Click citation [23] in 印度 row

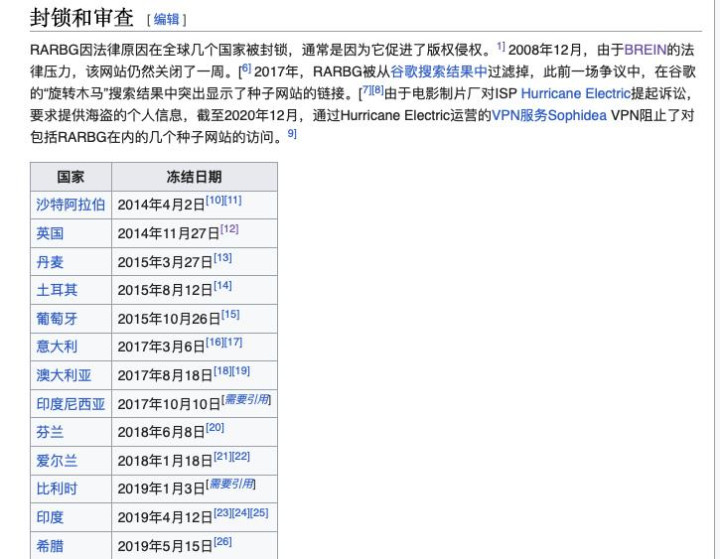(223, 513)
